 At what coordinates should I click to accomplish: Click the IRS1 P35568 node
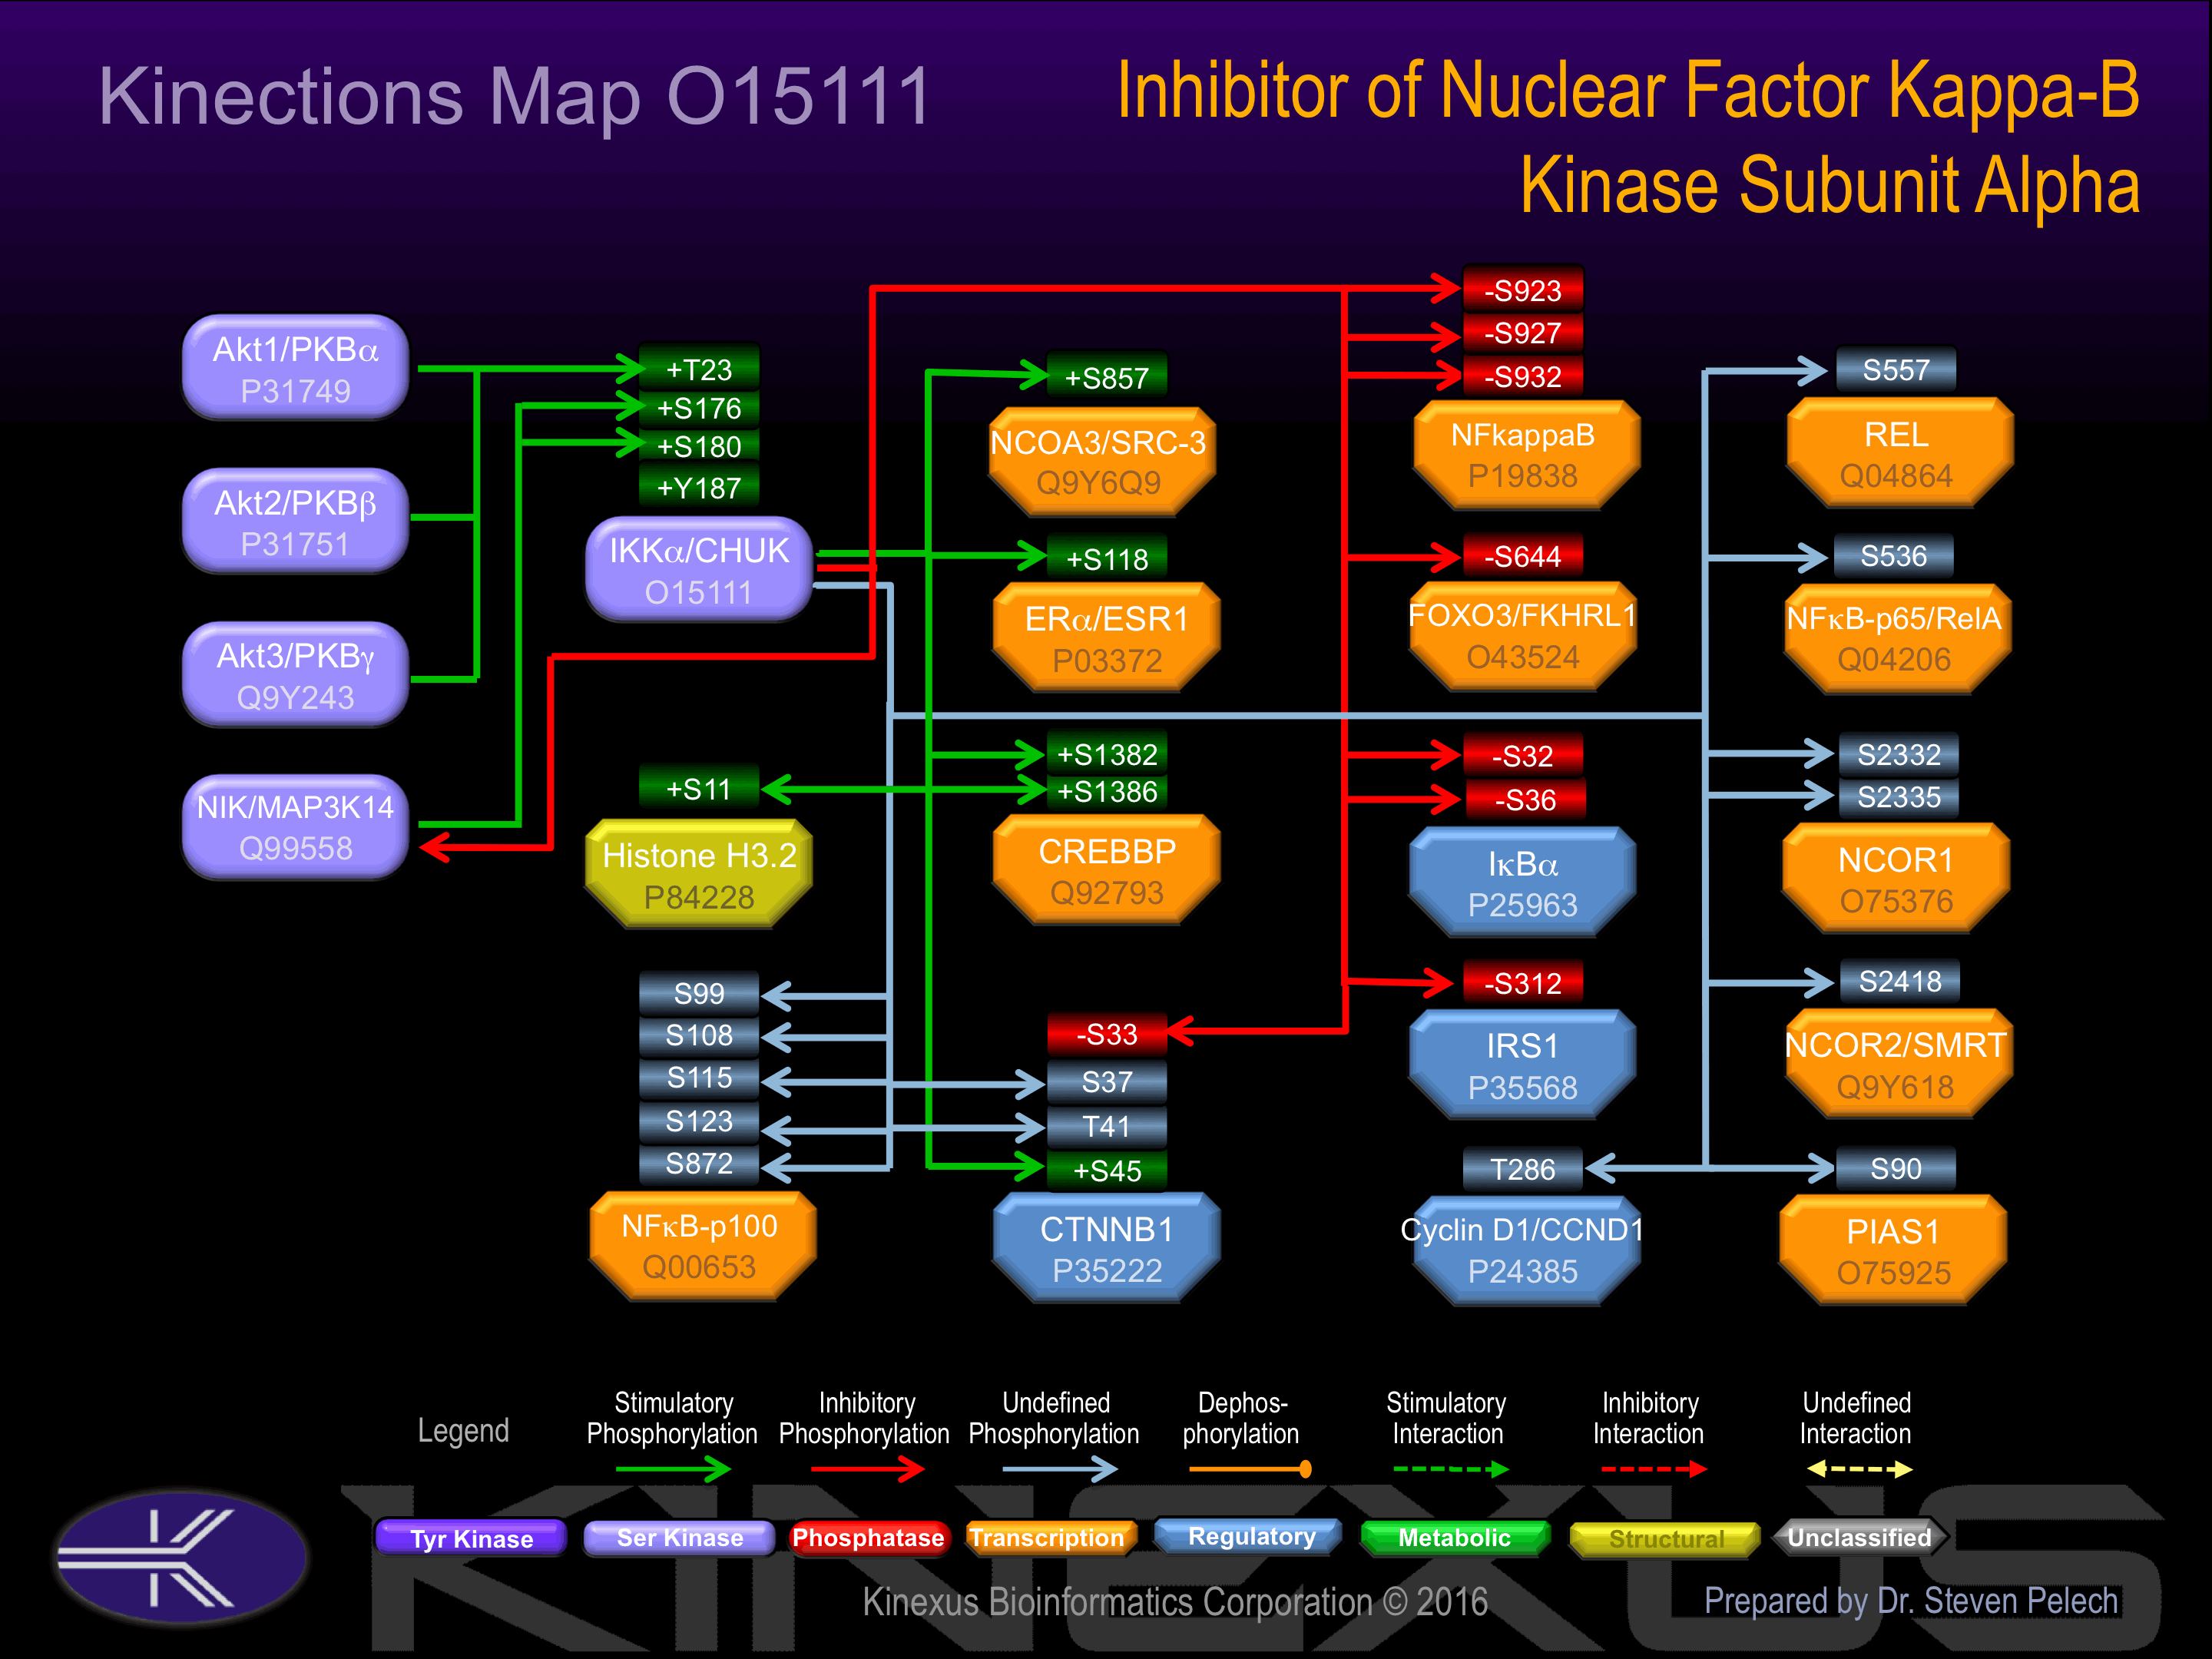(x=1522, y=1065)
